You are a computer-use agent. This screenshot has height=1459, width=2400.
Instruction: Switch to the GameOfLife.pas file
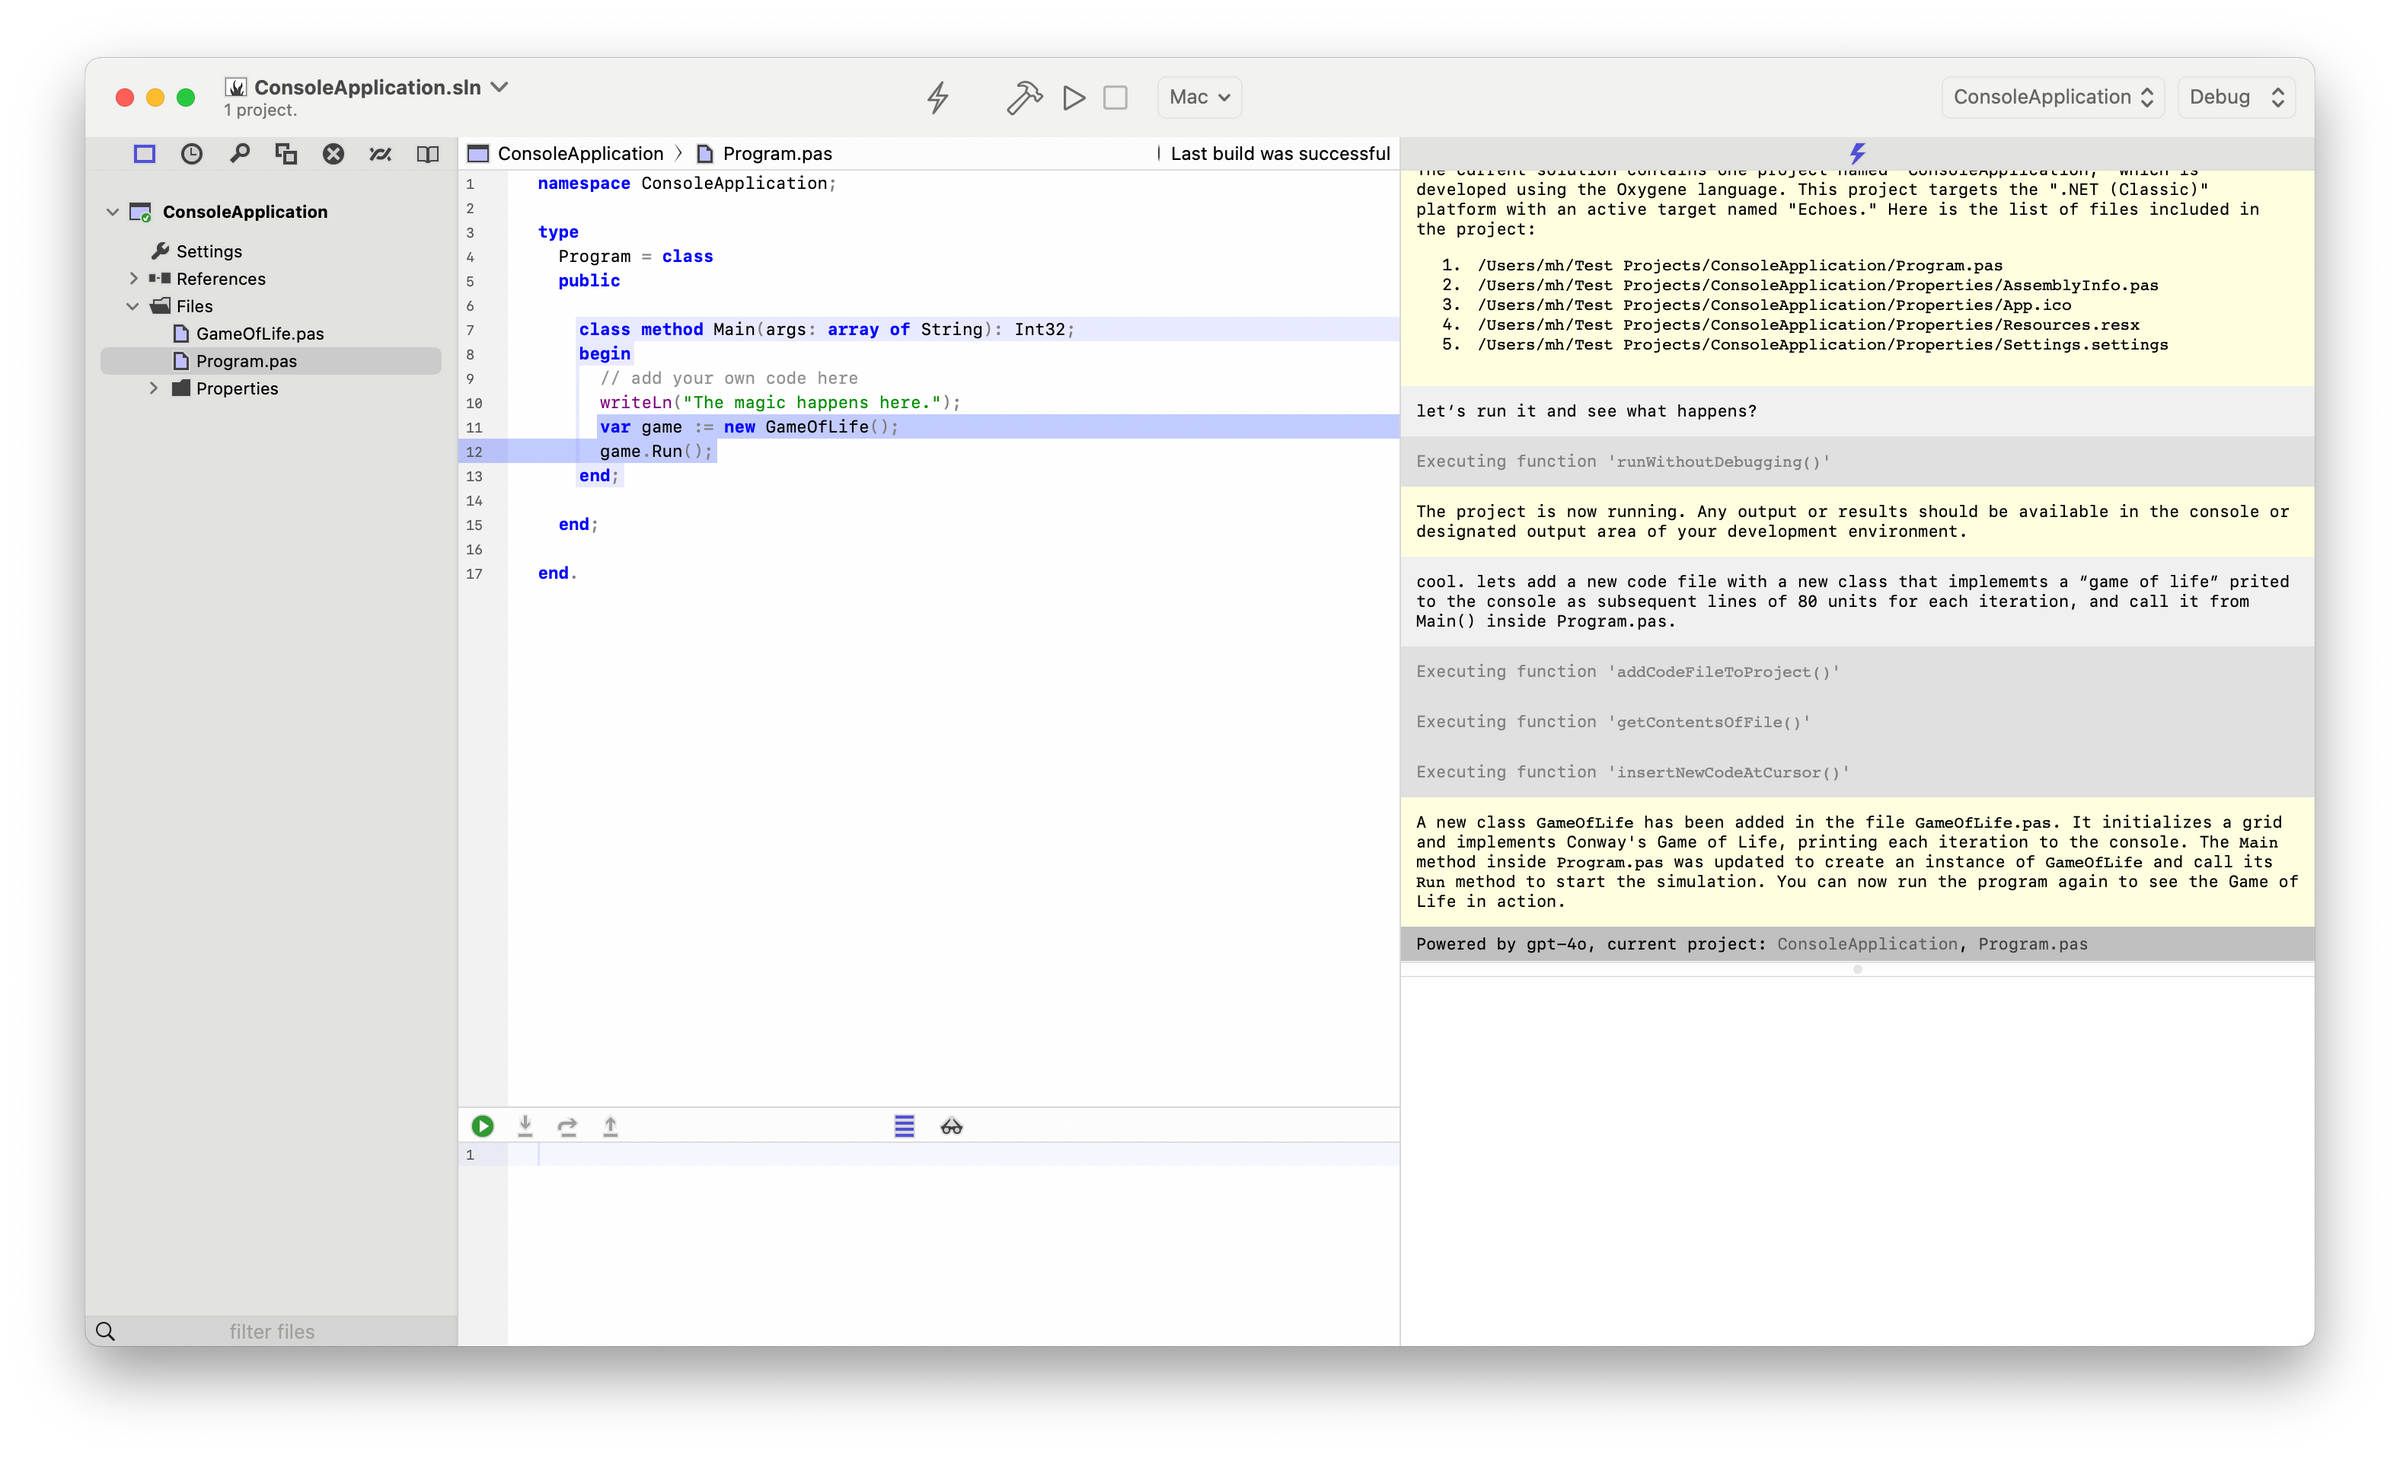[x=261, y=333]
